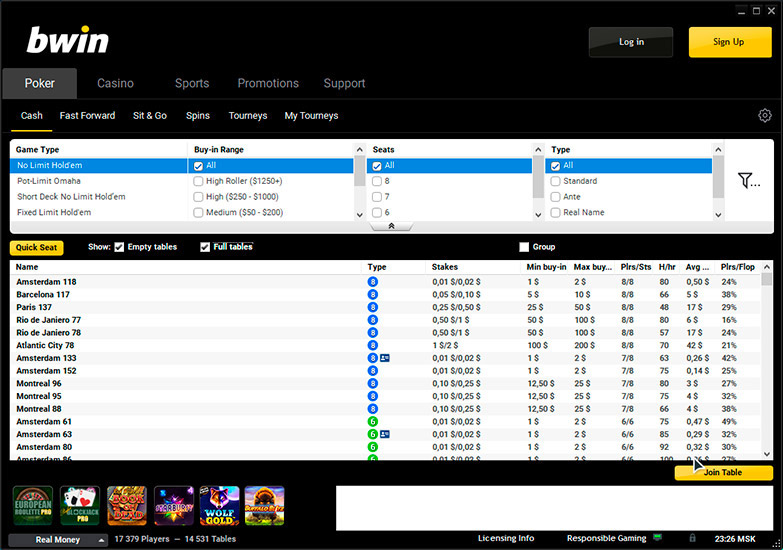Toggle the Full tables checkbox
Screen dimensions: 783x550
tap(205, 247)
